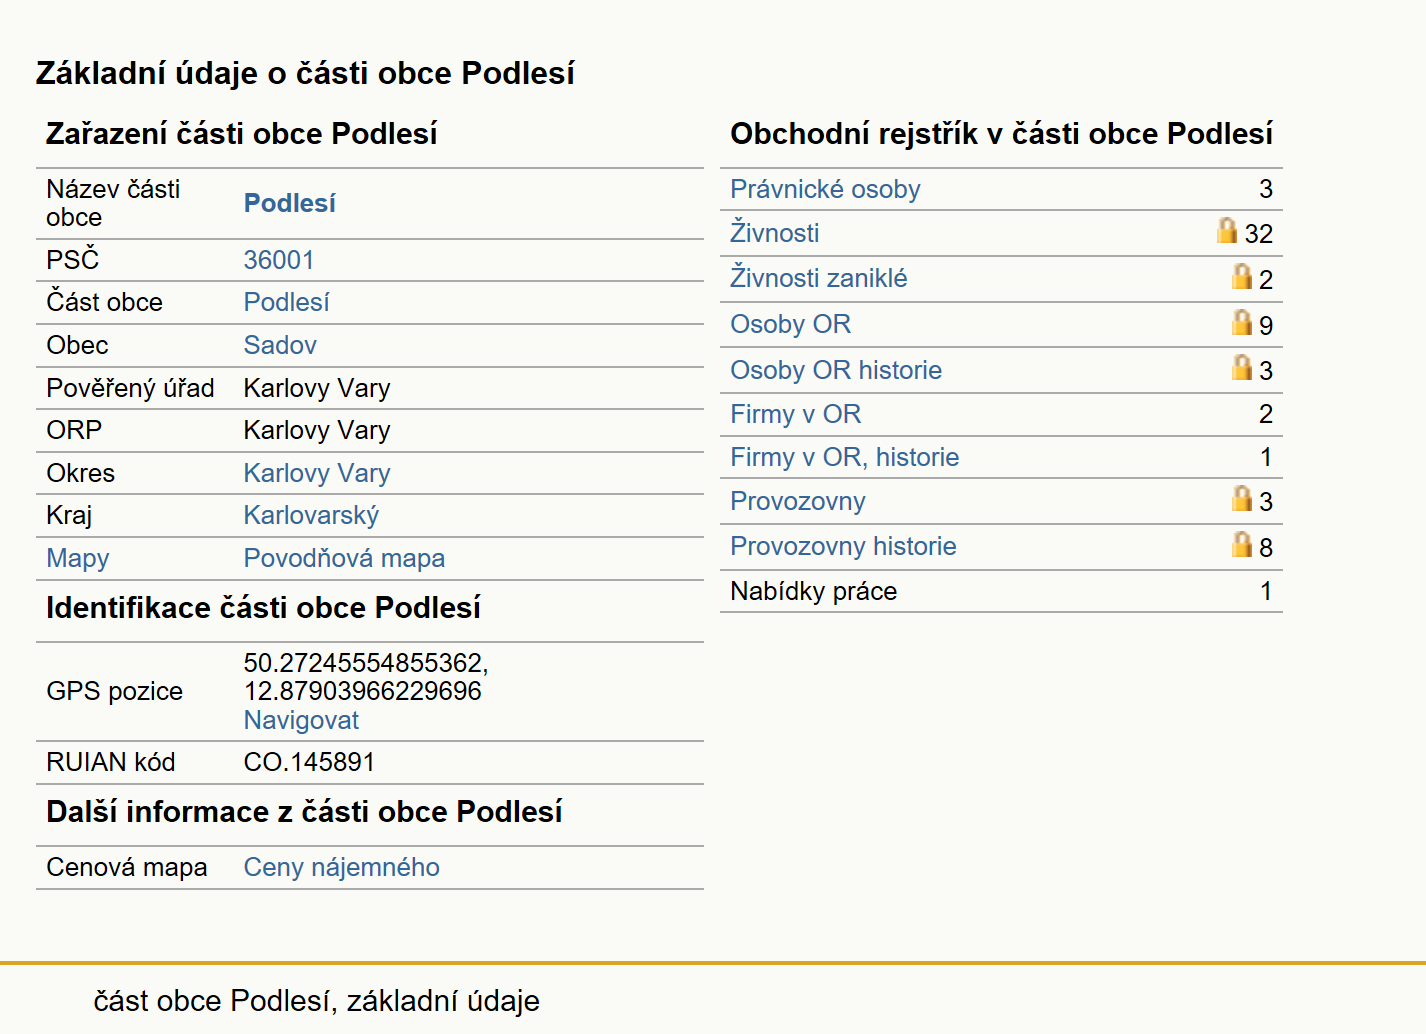Open the Právnické osoby link

[825, 189]
